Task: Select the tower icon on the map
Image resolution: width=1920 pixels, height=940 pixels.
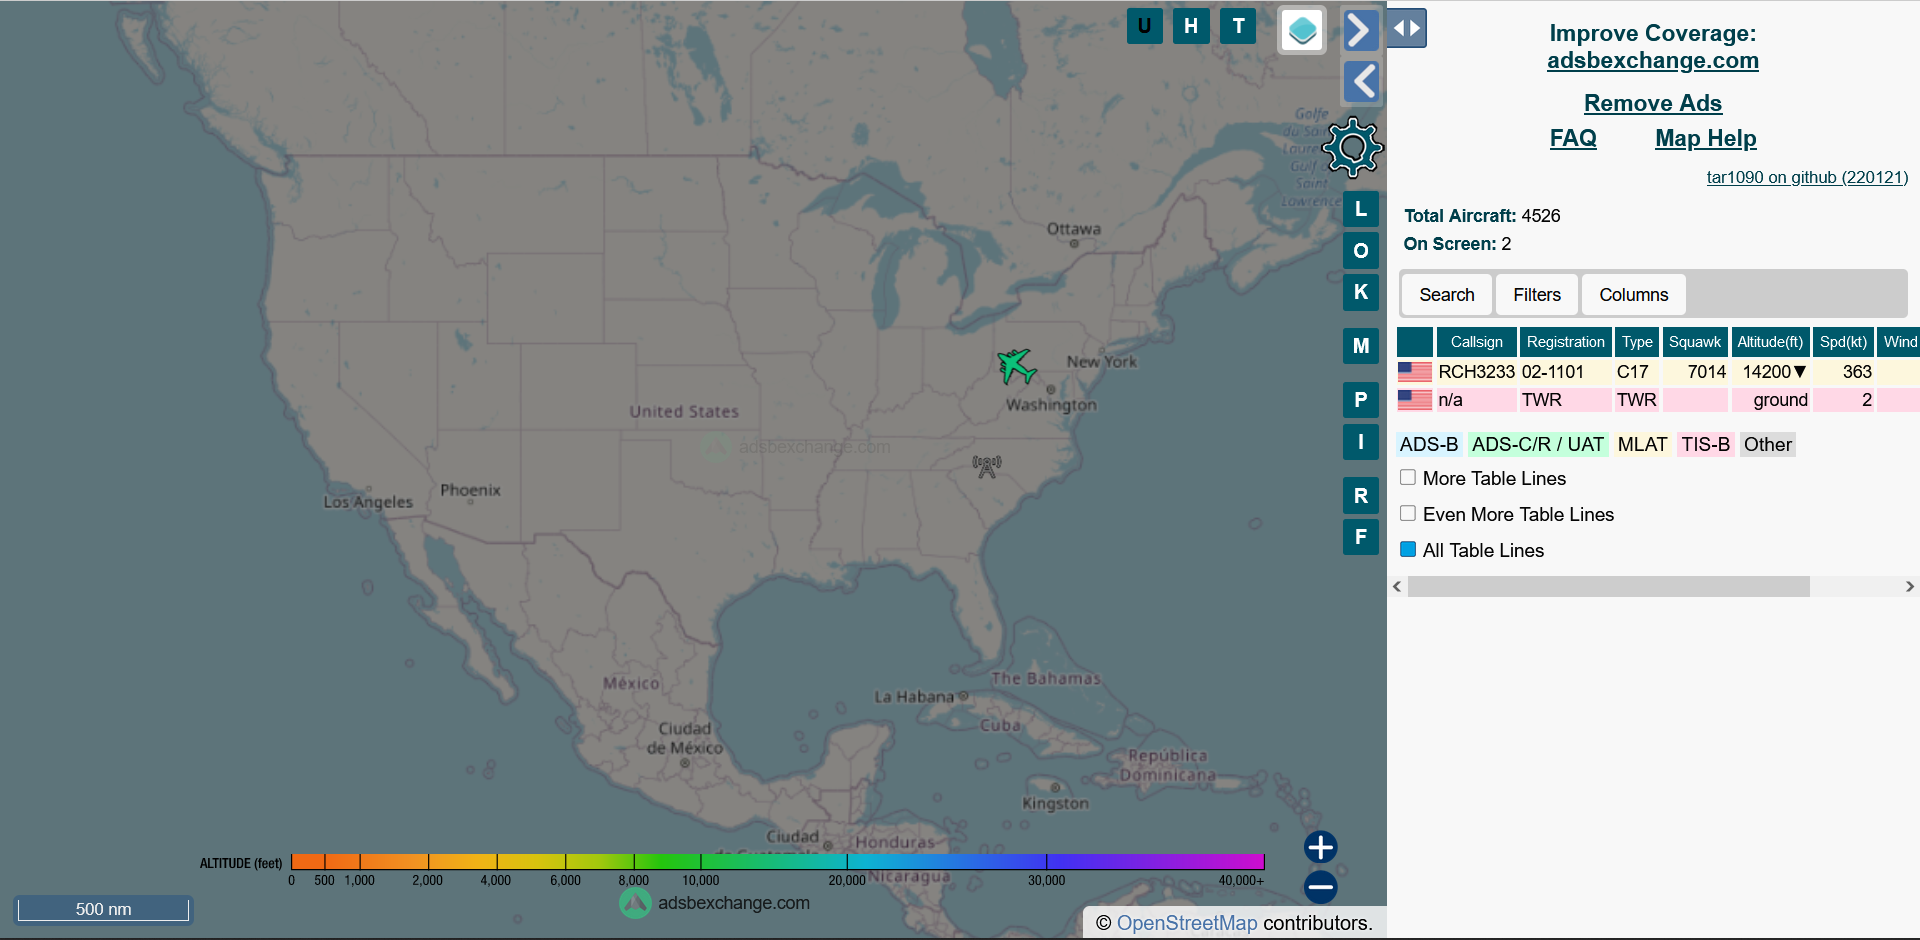Action: pyautogui.click(x=987, y=466)
